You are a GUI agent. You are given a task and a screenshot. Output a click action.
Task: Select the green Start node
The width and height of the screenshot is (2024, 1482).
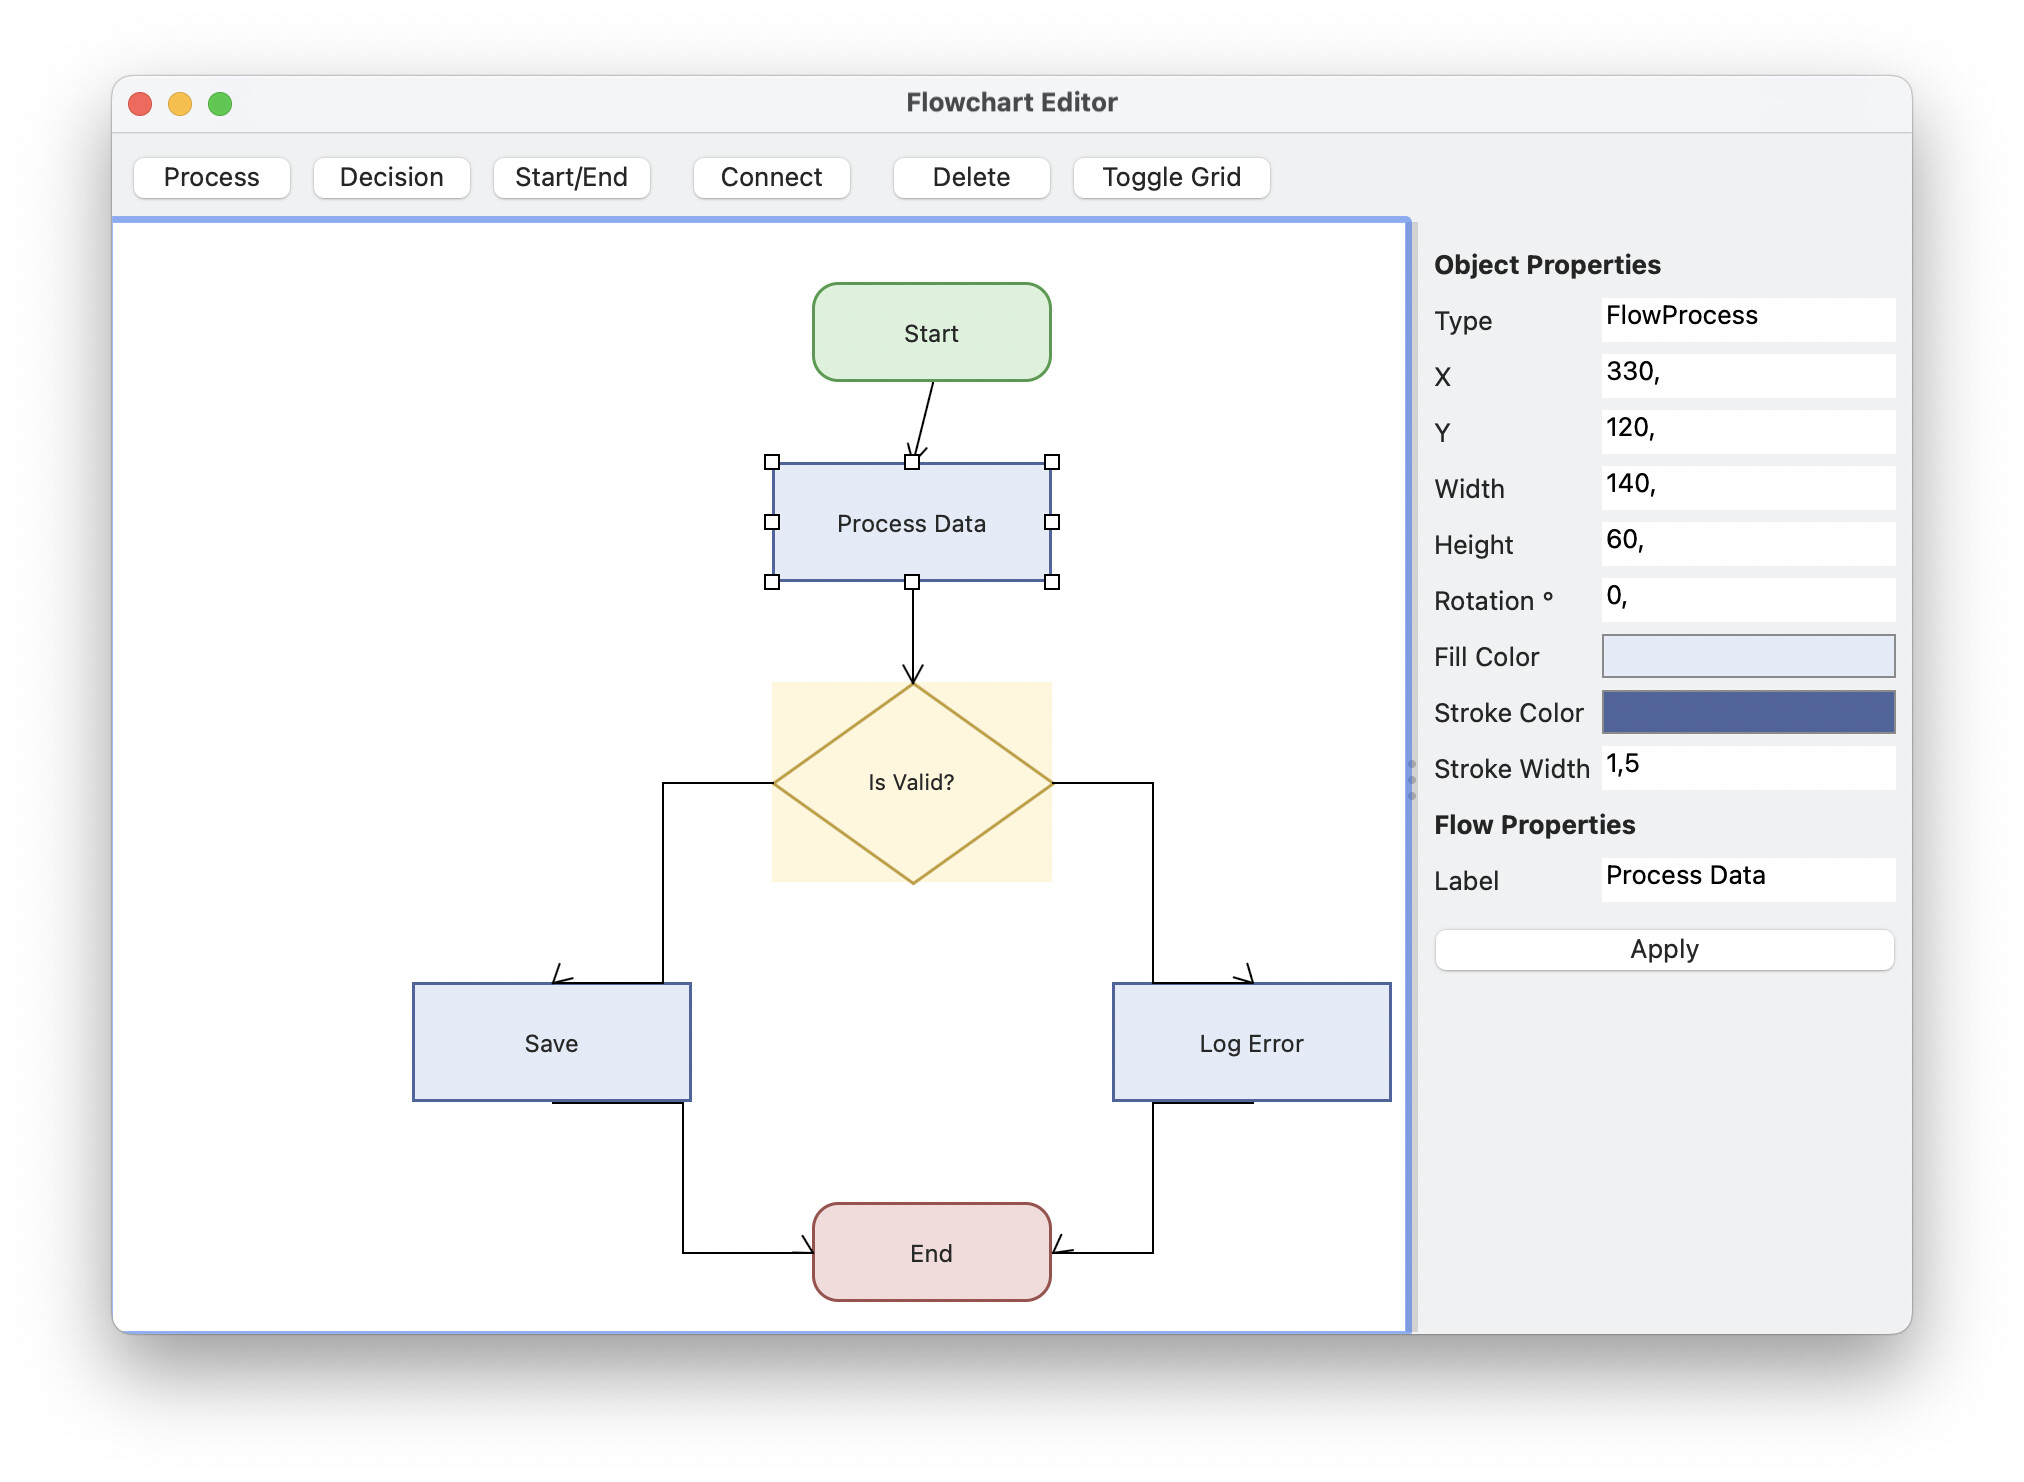pos(931,333)
